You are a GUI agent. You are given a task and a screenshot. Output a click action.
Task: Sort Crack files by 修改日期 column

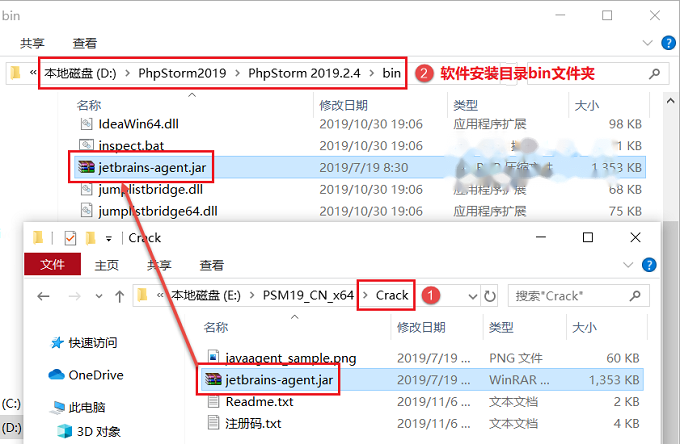click(421, 327)
